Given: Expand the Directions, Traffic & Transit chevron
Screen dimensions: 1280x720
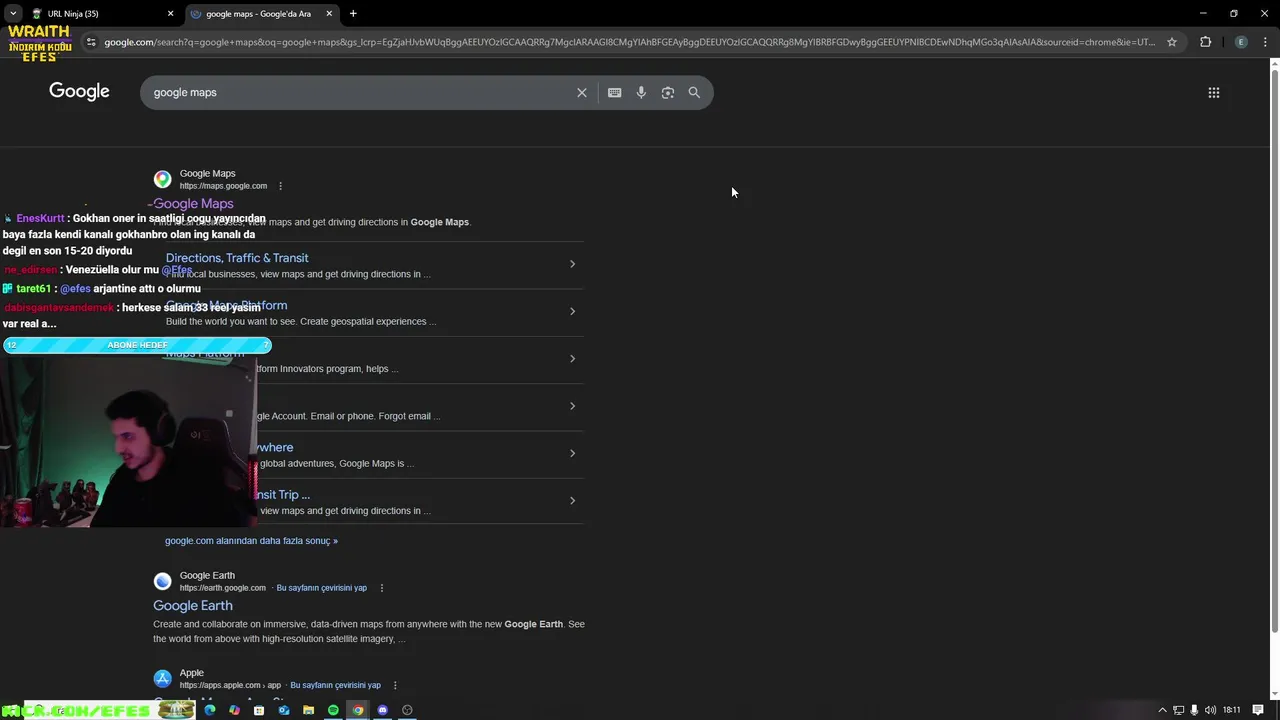Looking at the screenshot, I should (572, 264).
